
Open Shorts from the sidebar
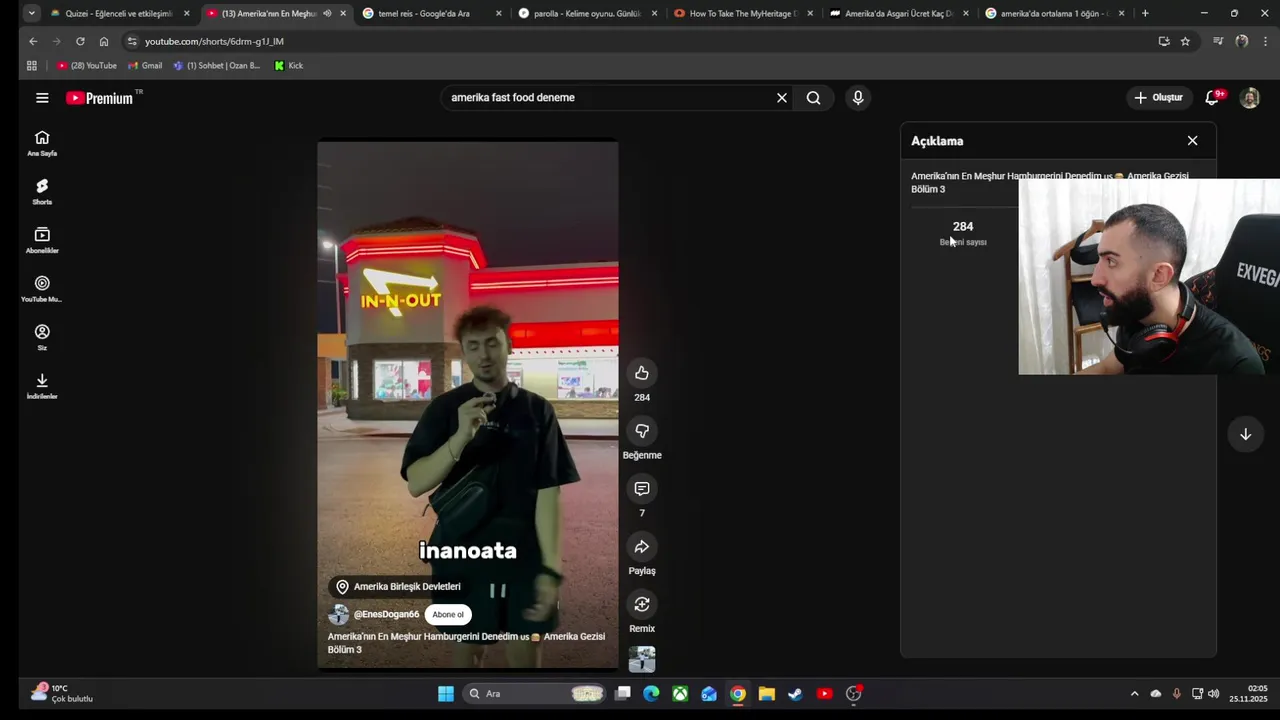[42, 191]
